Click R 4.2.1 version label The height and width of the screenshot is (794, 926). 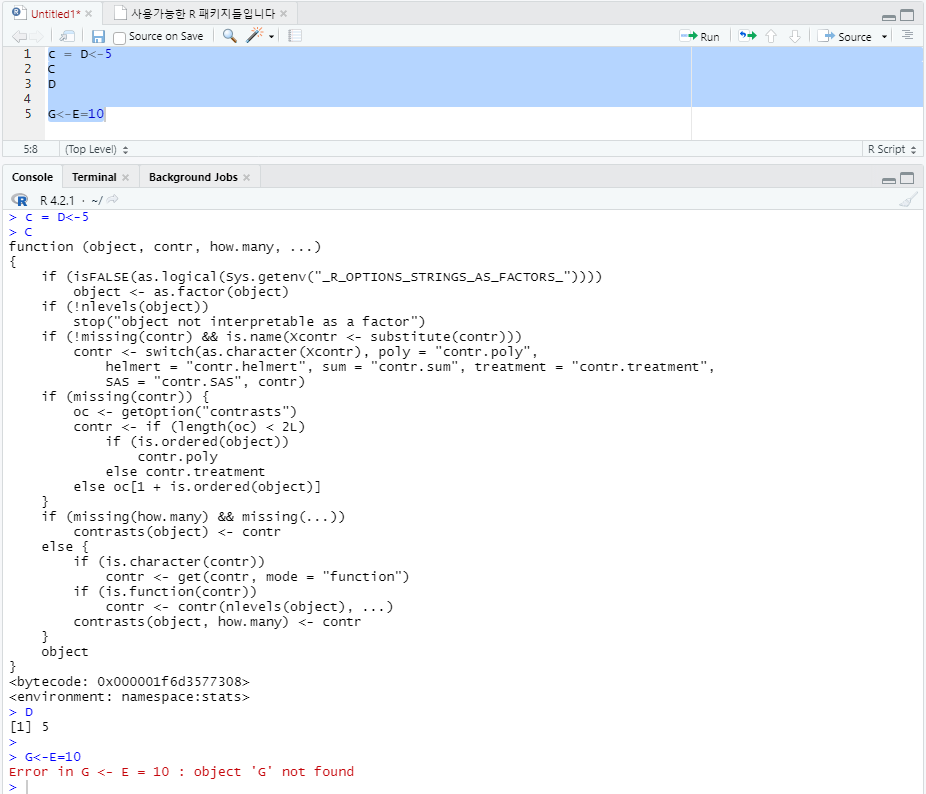[x=57, y=200]
